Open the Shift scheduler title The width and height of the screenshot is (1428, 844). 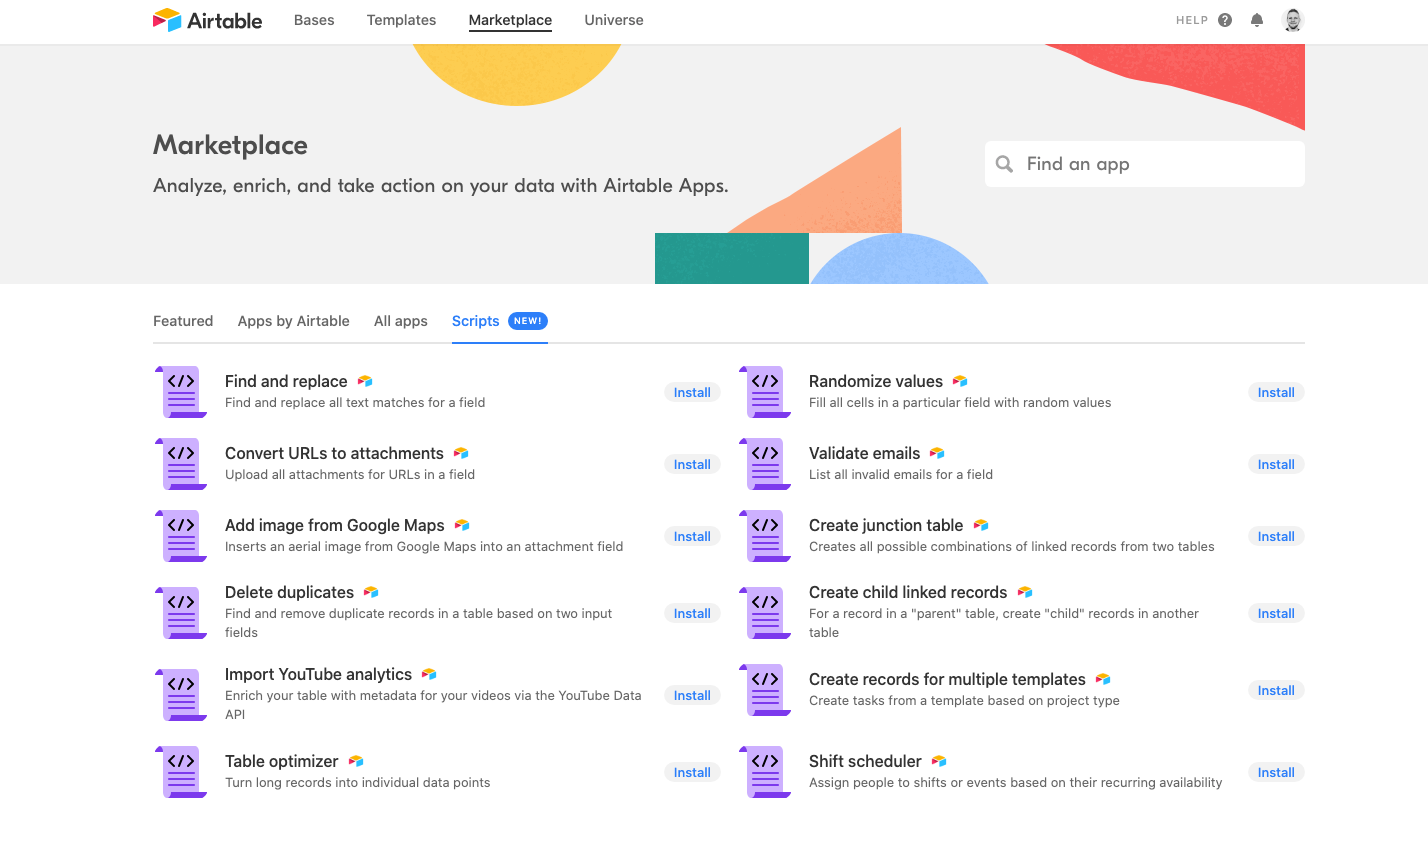(865, 761)
